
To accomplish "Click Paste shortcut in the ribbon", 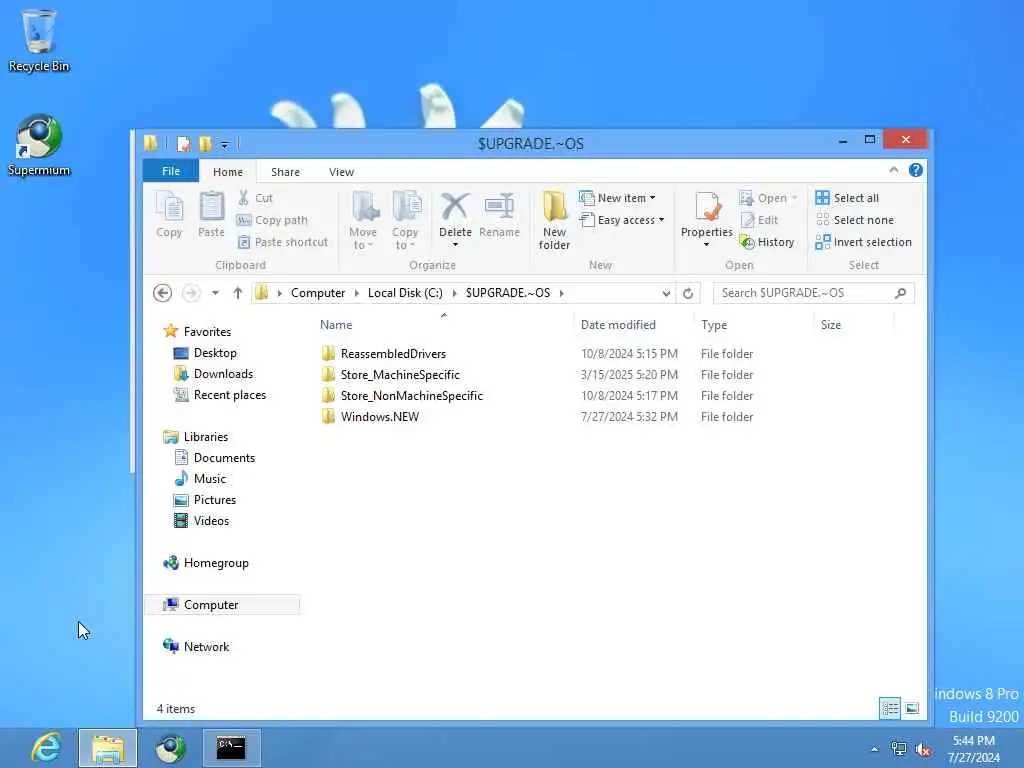I will pyautogui.click(x=283, y=242).
